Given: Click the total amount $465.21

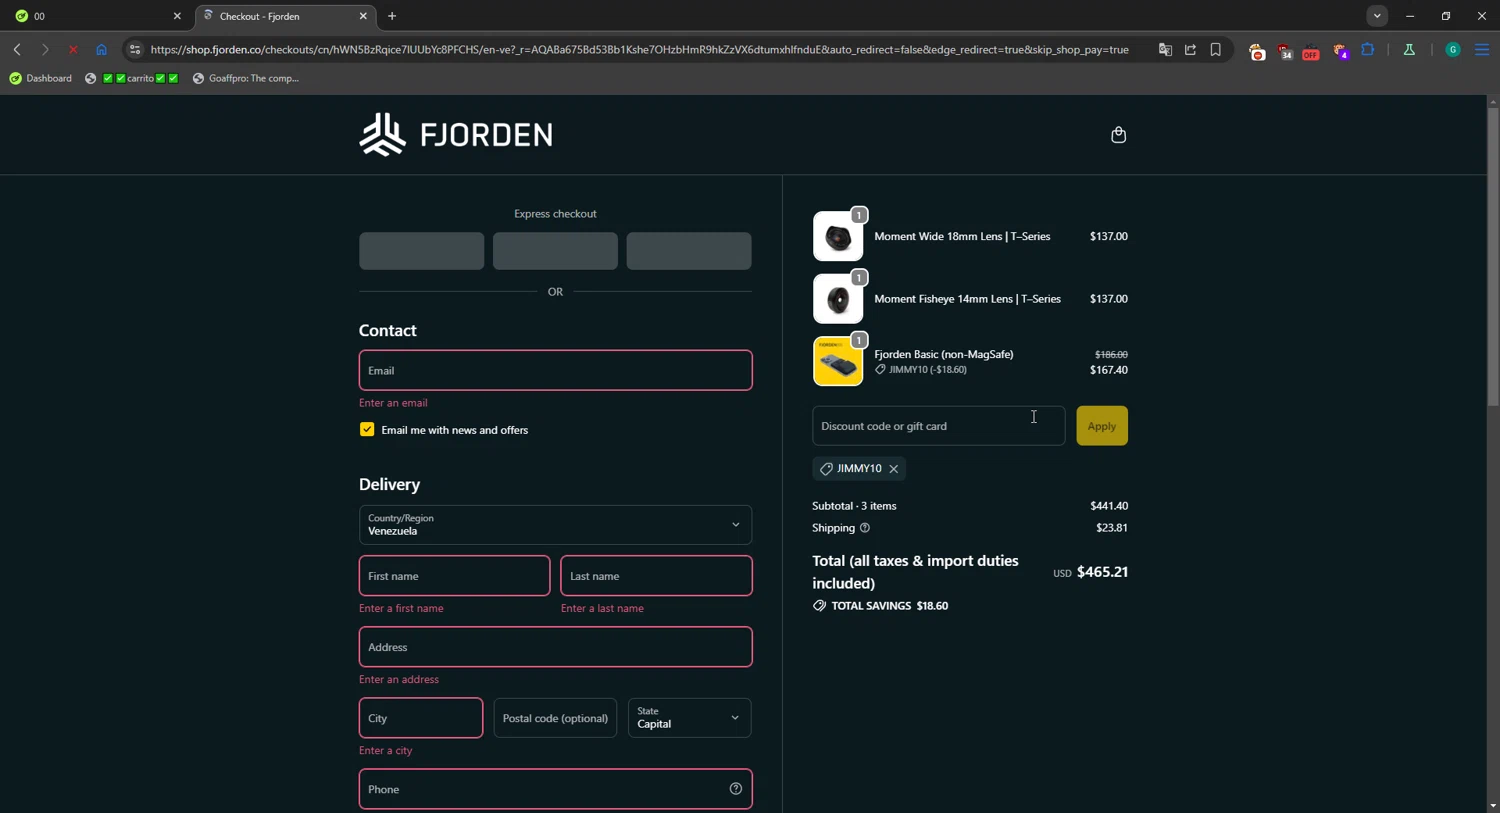Looking at the screenshot, I should click(1102, 572).
